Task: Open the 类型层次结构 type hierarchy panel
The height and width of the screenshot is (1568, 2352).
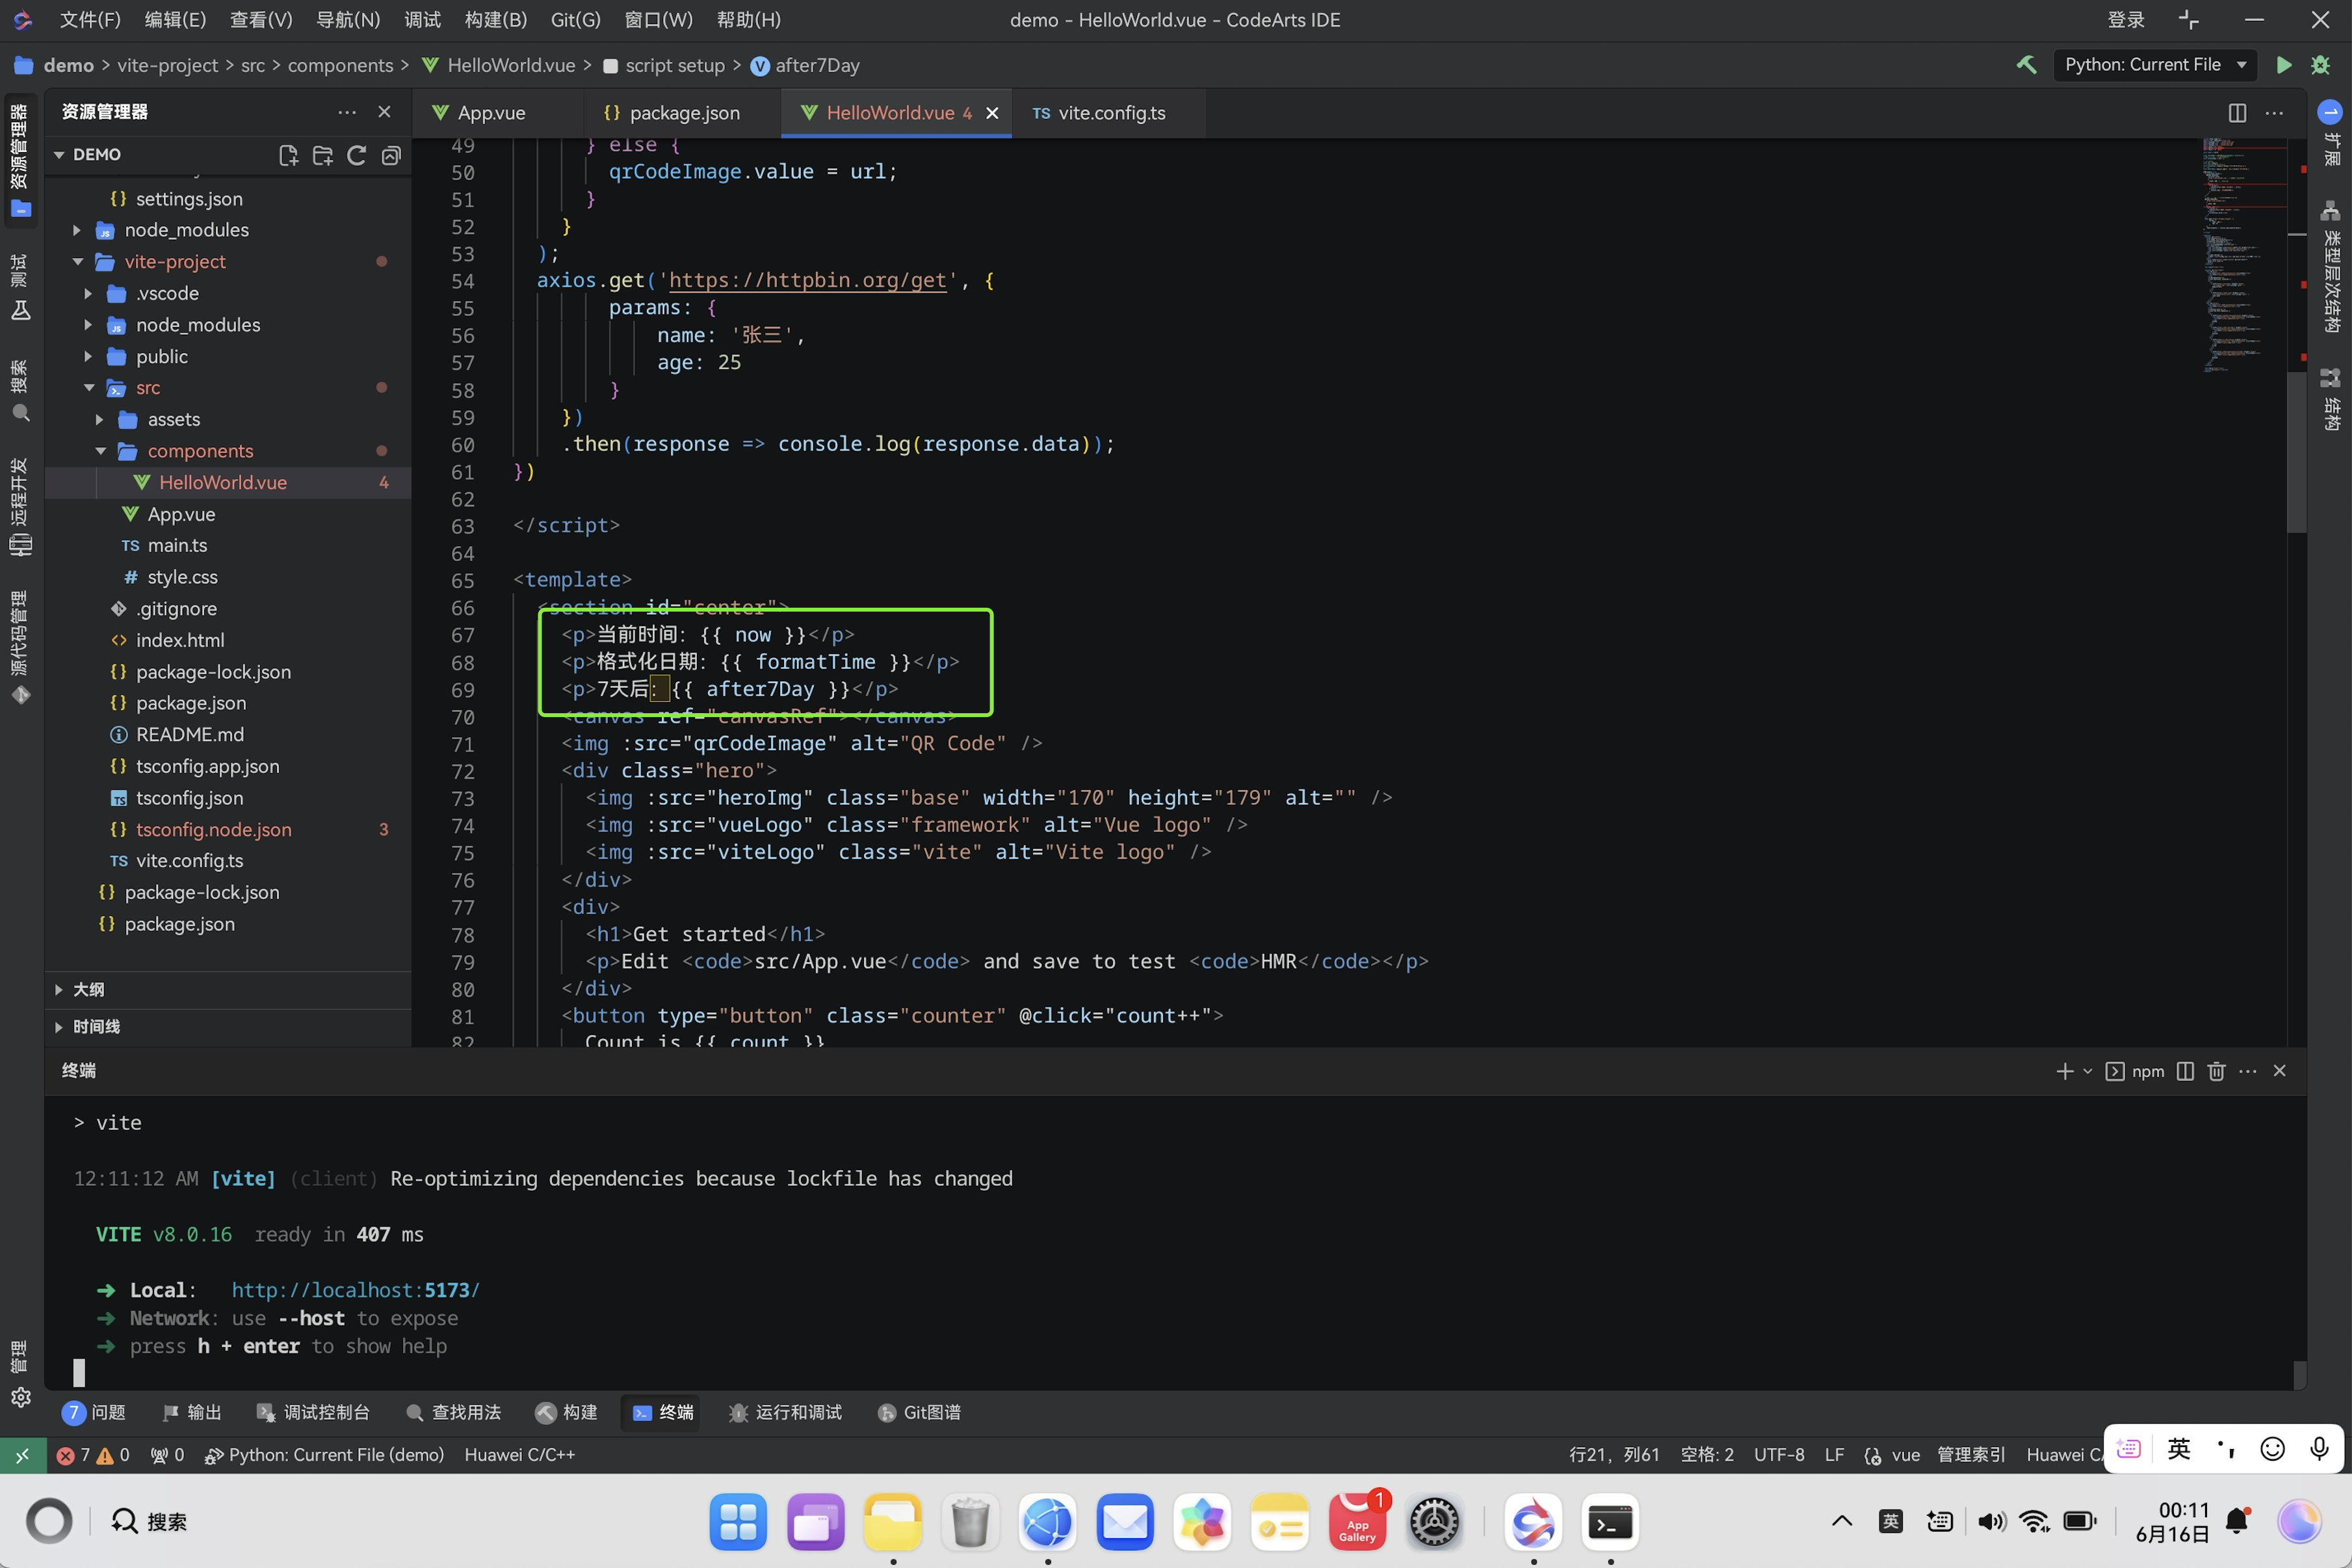Action: click(2331, 267)
